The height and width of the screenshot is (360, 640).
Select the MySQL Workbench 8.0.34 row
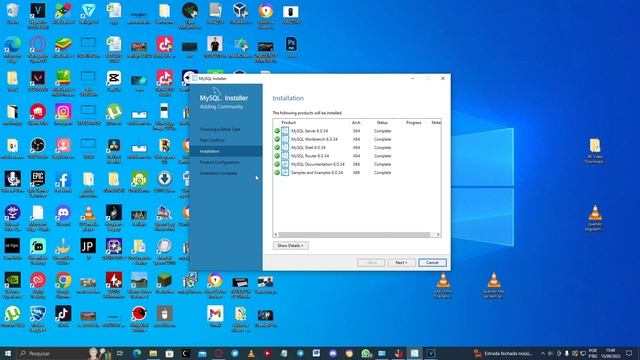click(357, 139)
